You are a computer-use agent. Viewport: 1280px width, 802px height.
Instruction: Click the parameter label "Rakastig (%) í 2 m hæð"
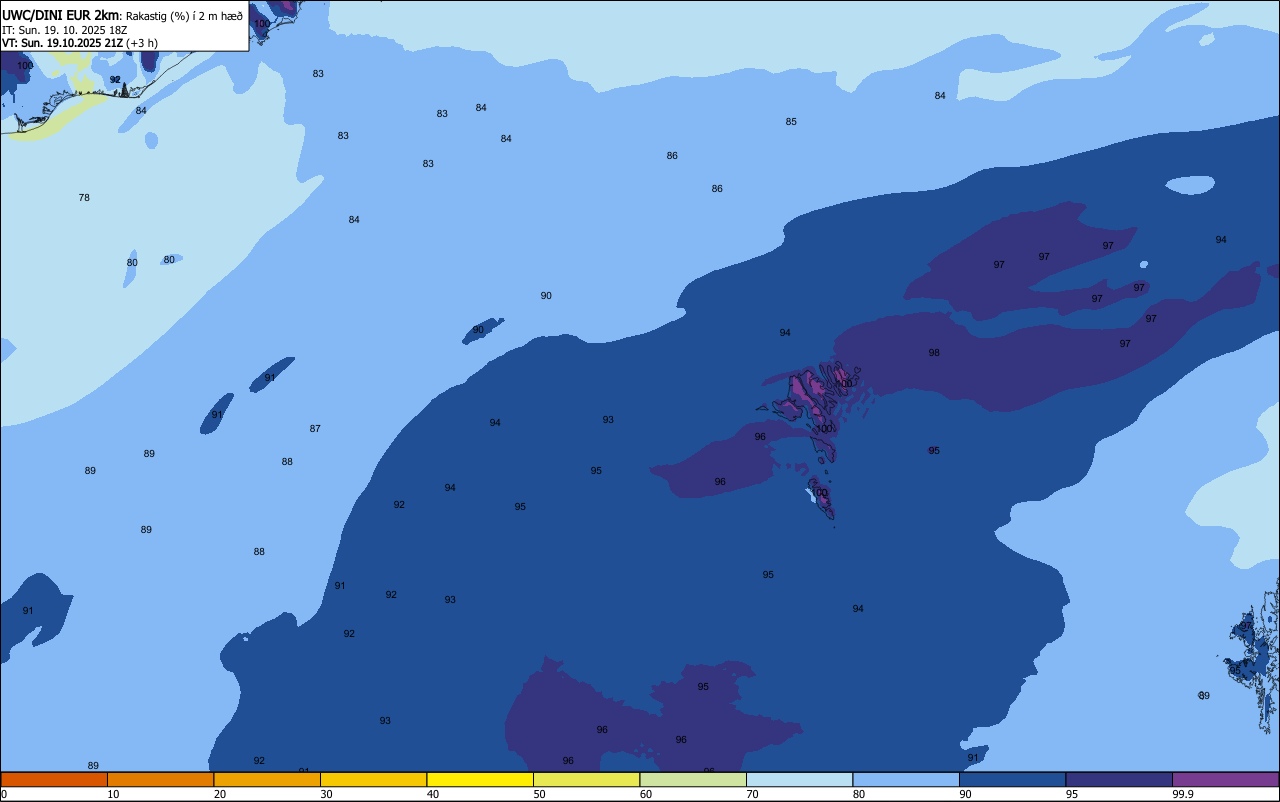coord(184,16)
